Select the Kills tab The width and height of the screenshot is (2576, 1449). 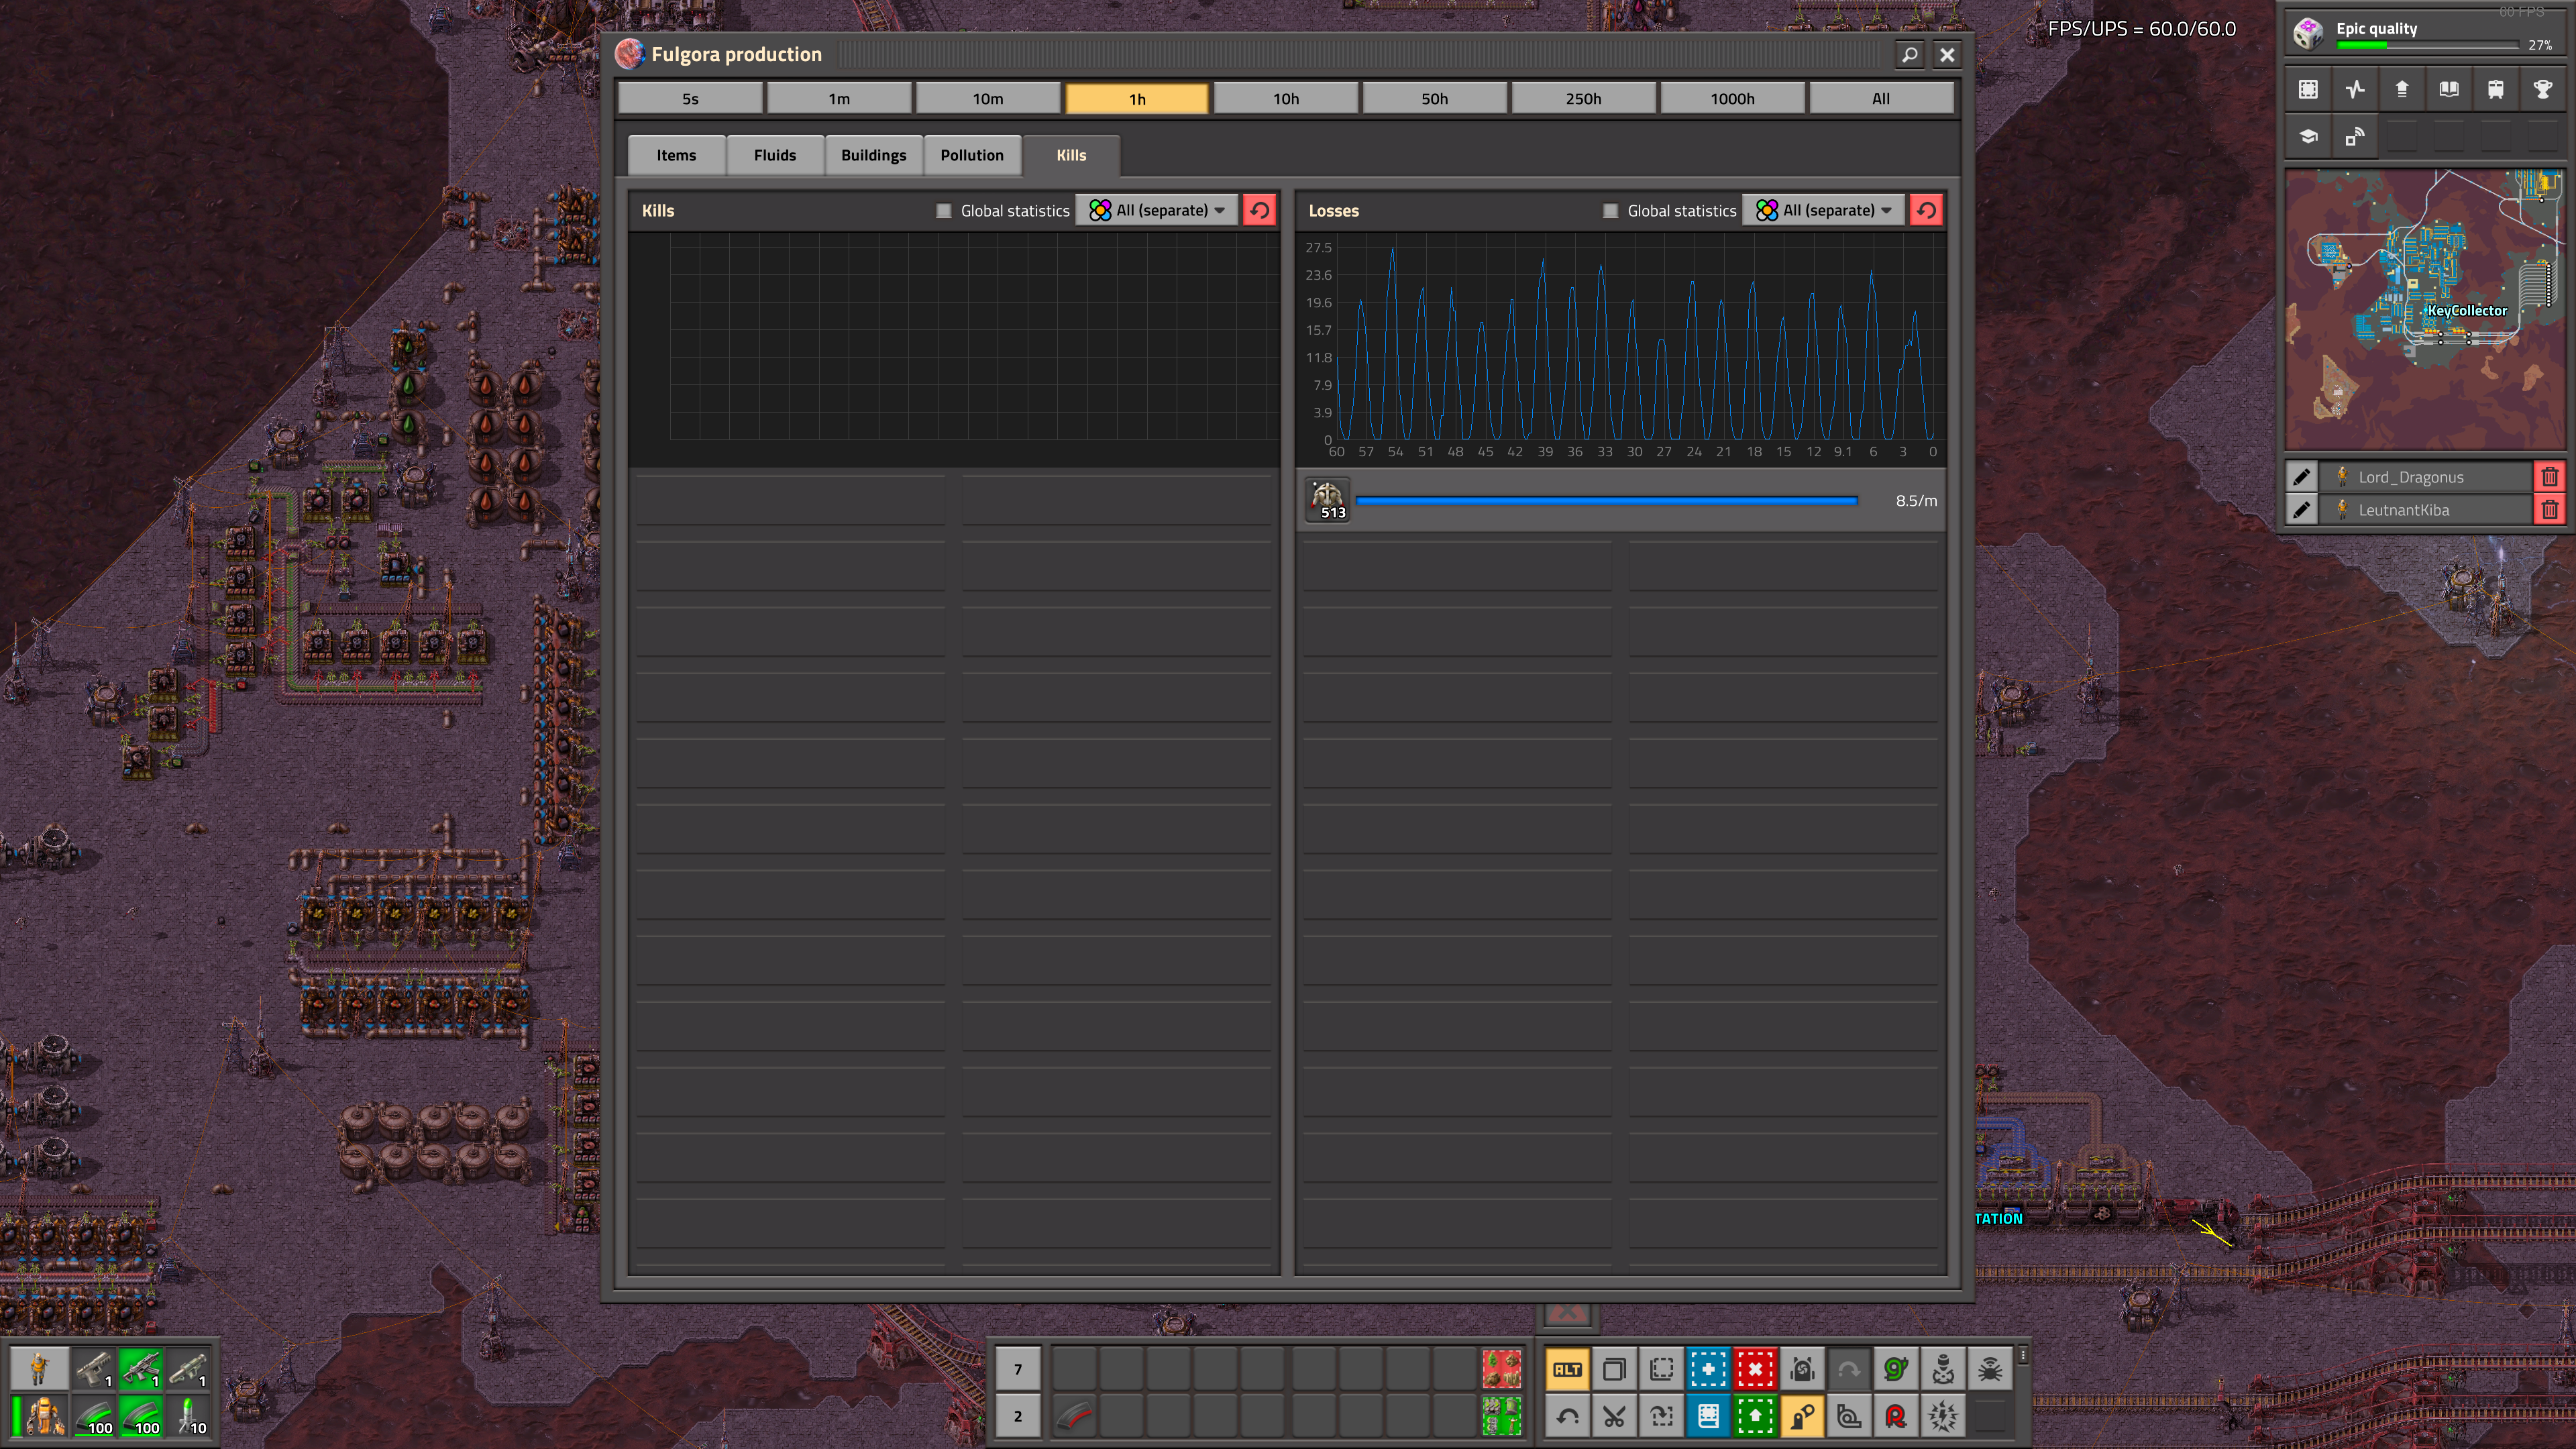1071,155
